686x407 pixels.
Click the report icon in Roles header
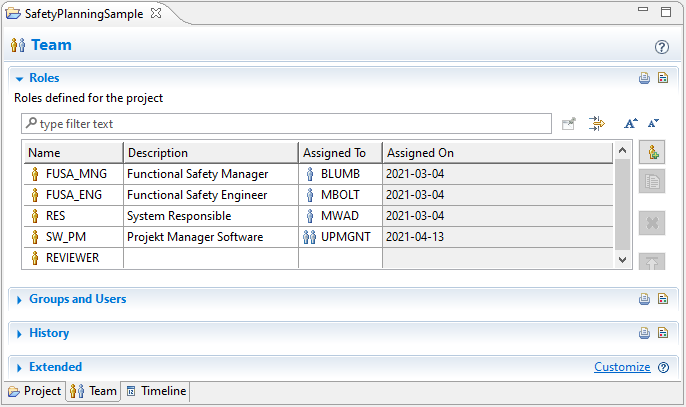(x=662, y=78)
